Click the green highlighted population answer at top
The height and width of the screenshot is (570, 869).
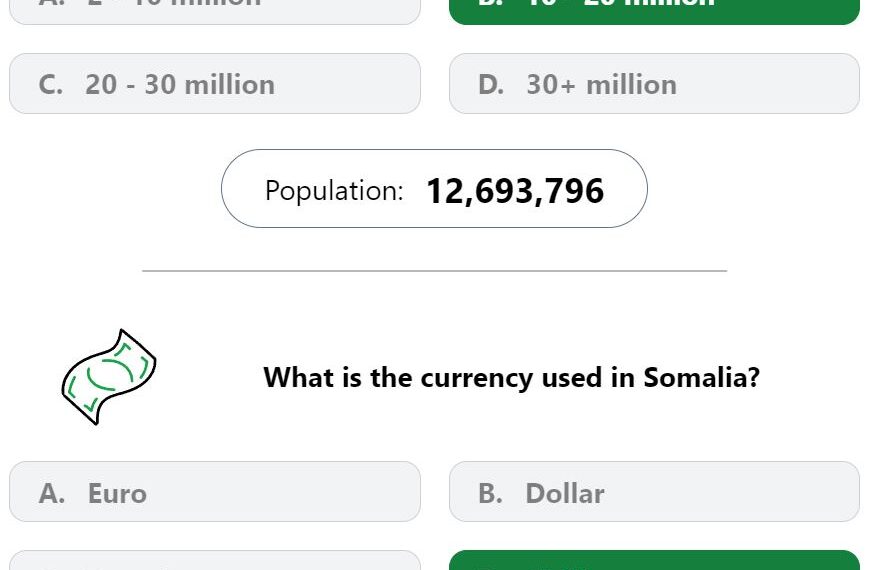655,12
